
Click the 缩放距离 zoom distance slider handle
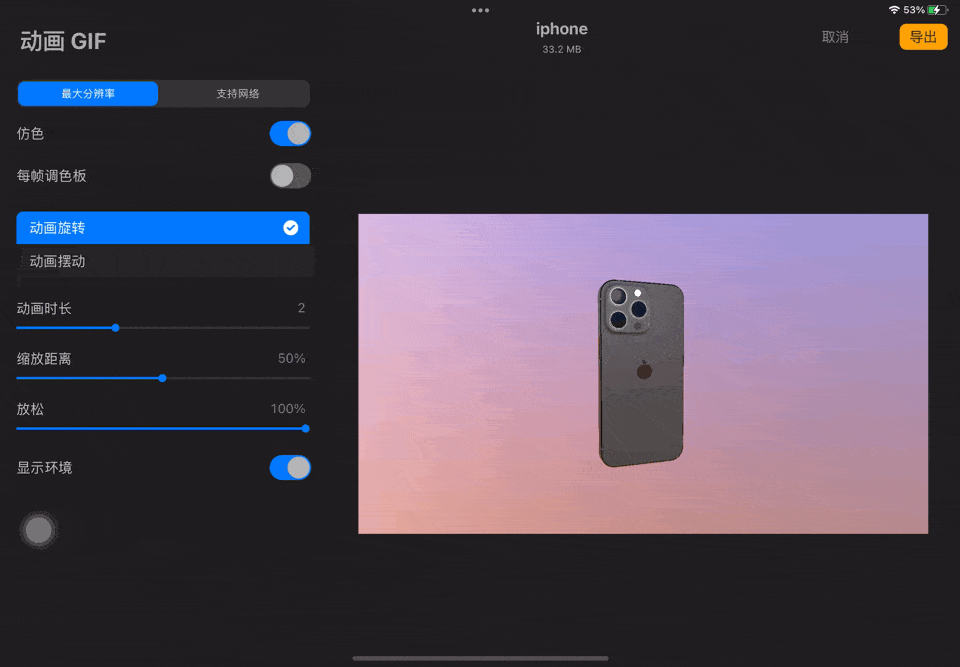click(x=162, y=378)
